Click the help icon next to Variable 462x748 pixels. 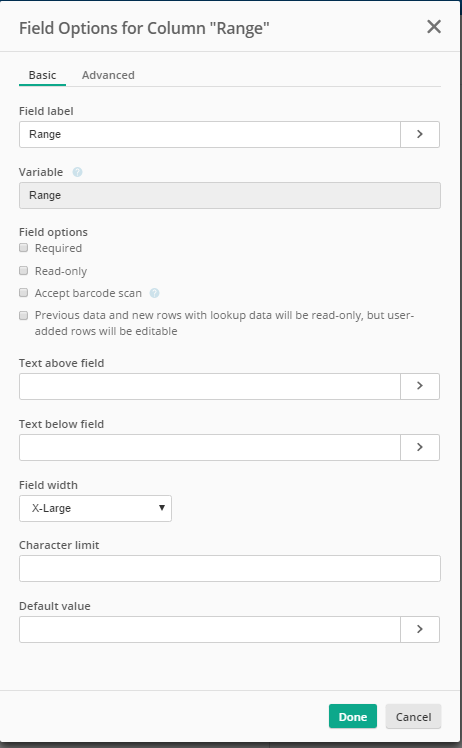[x=77, y=172]
